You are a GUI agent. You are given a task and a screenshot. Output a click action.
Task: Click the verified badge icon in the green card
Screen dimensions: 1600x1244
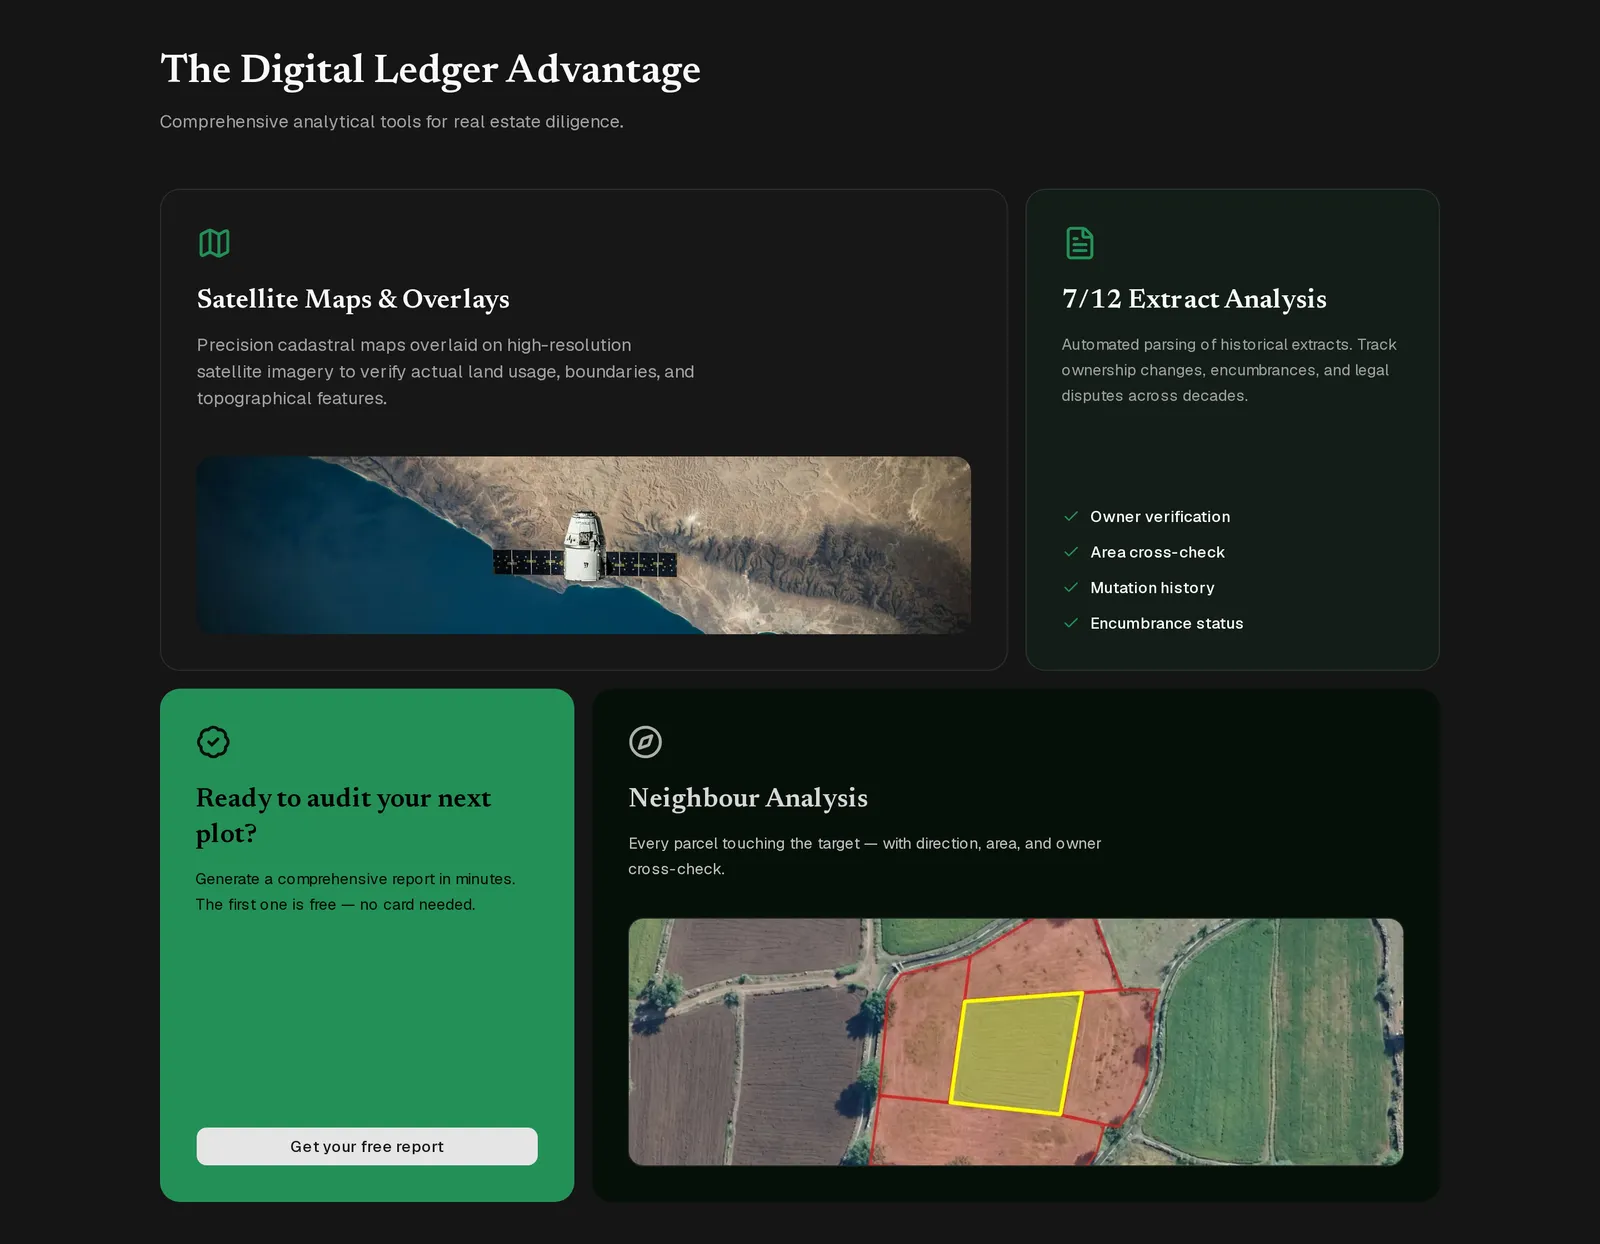click(213, 742)
